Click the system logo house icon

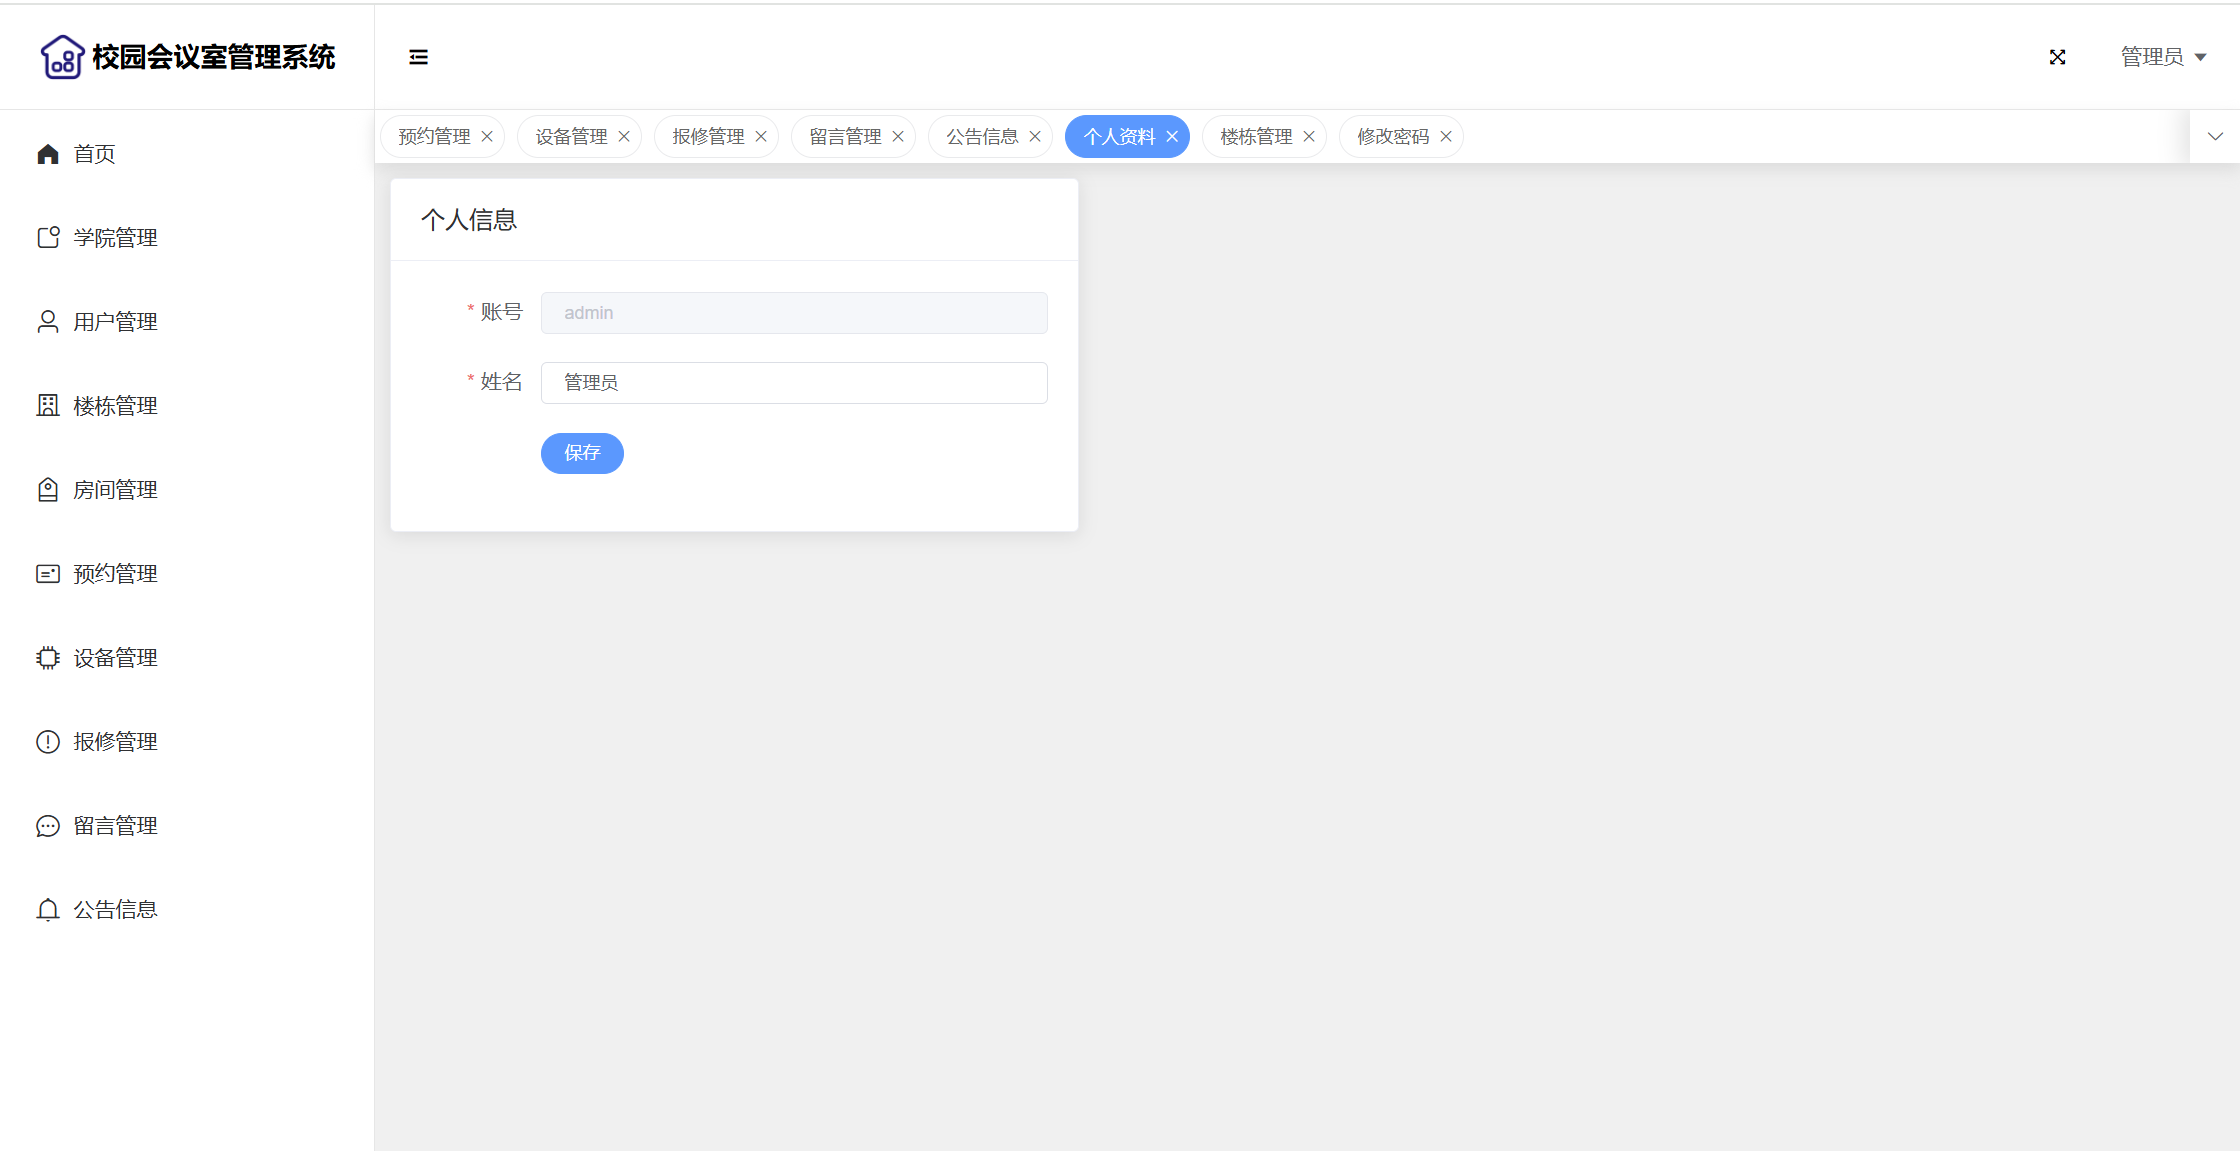click(62, 57)
